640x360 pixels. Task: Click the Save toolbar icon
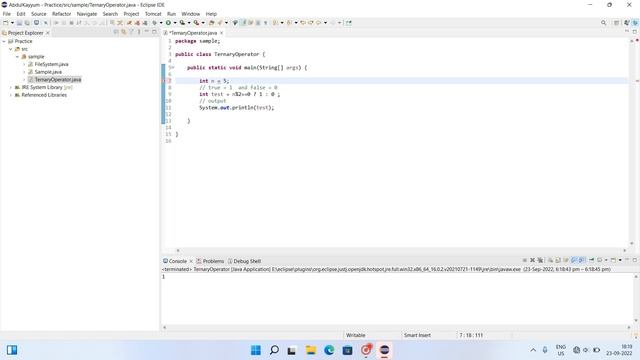tap(19, 23)
